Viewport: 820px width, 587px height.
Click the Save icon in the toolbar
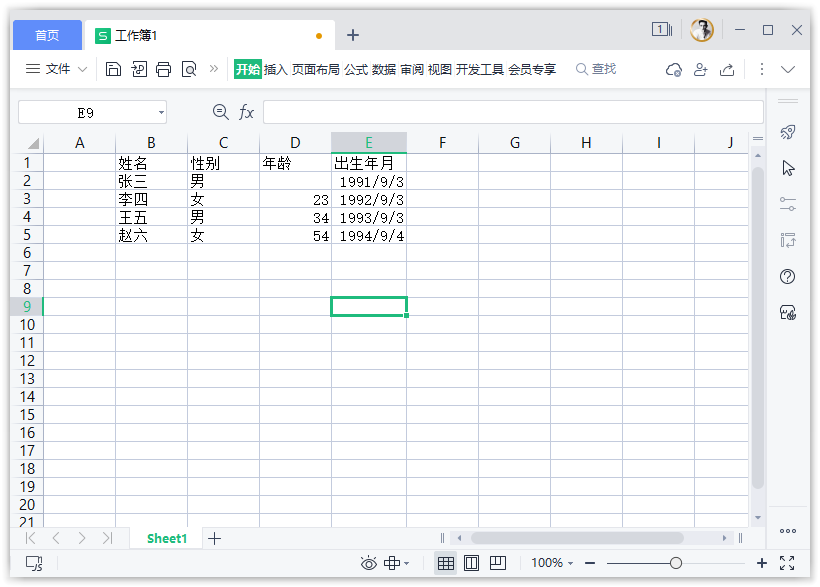tap(113, 69)
